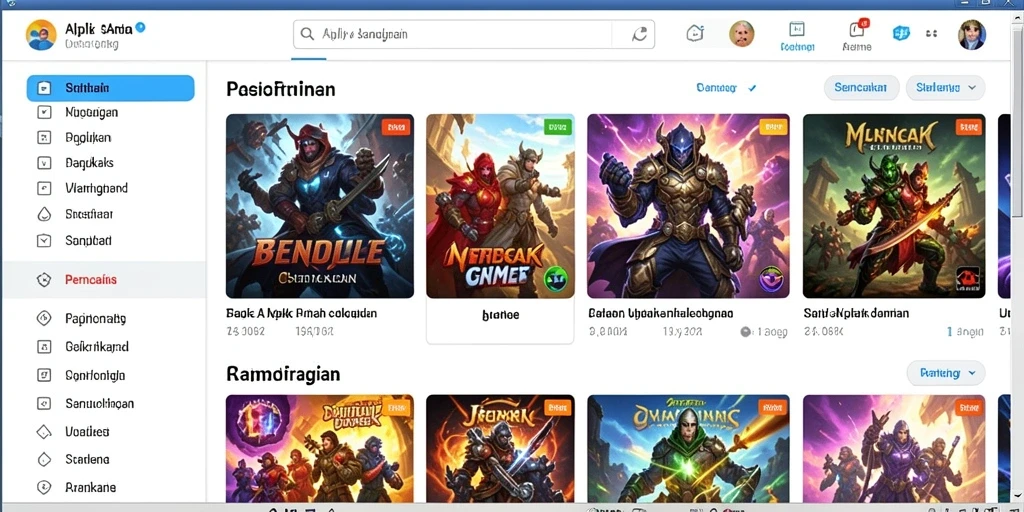Click the red emblem on MLNNCAK card
This screenshot has width=1024, height=512.
968,278
